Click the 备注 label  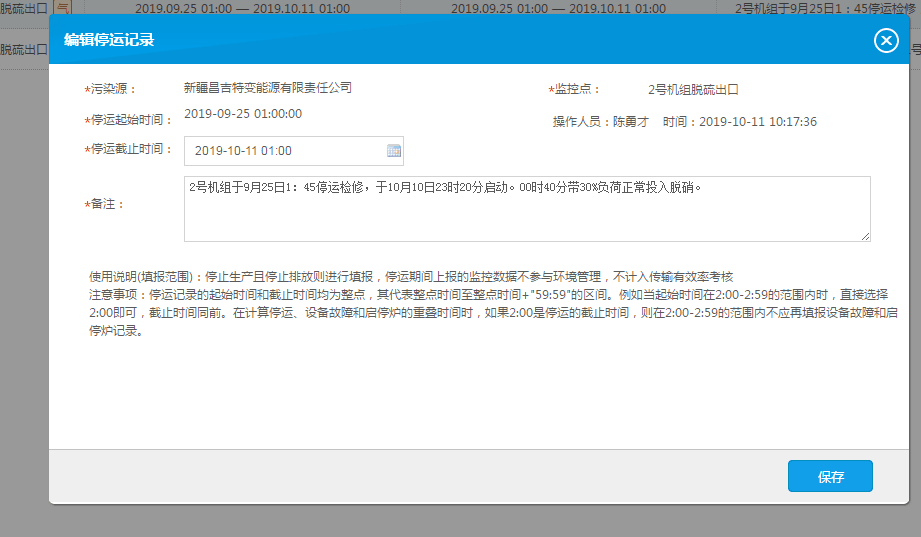click(105, 204)
